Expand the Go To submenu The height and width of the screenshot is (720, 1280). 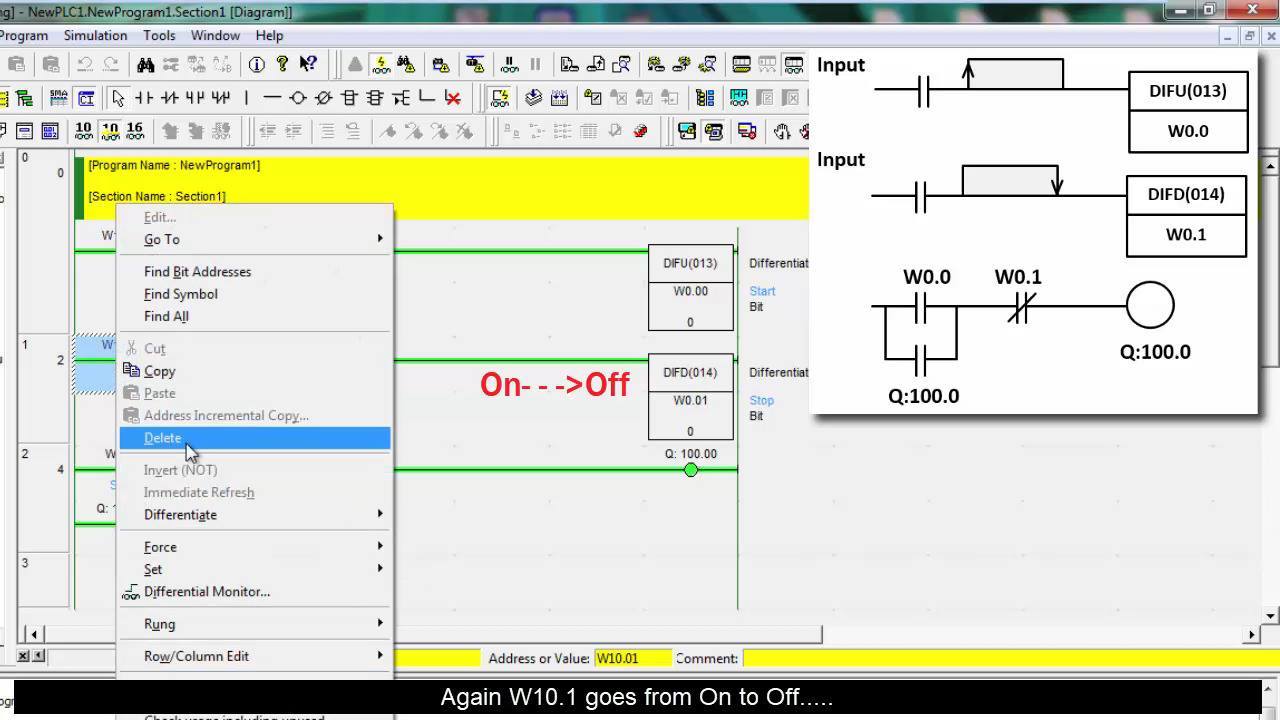(255, 240)
